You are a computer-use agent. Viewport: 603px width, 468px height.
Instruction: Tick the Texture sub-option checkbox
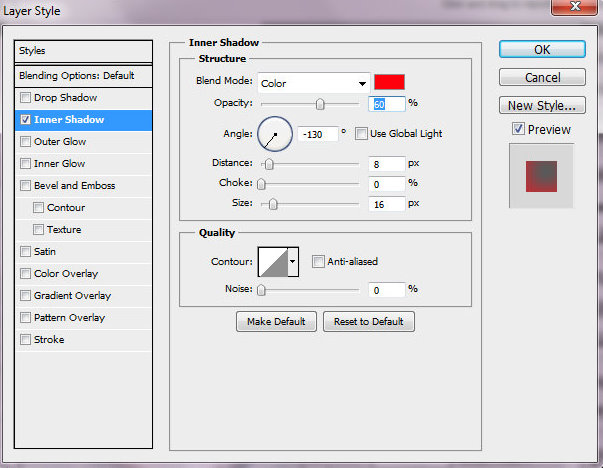38,230
